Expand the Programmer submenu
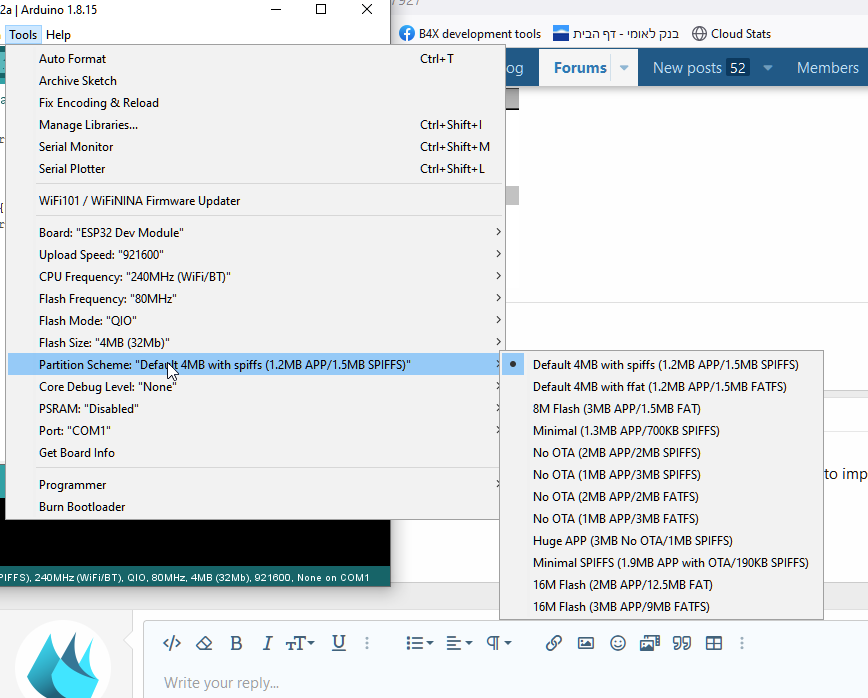 (x=255, y=485)
